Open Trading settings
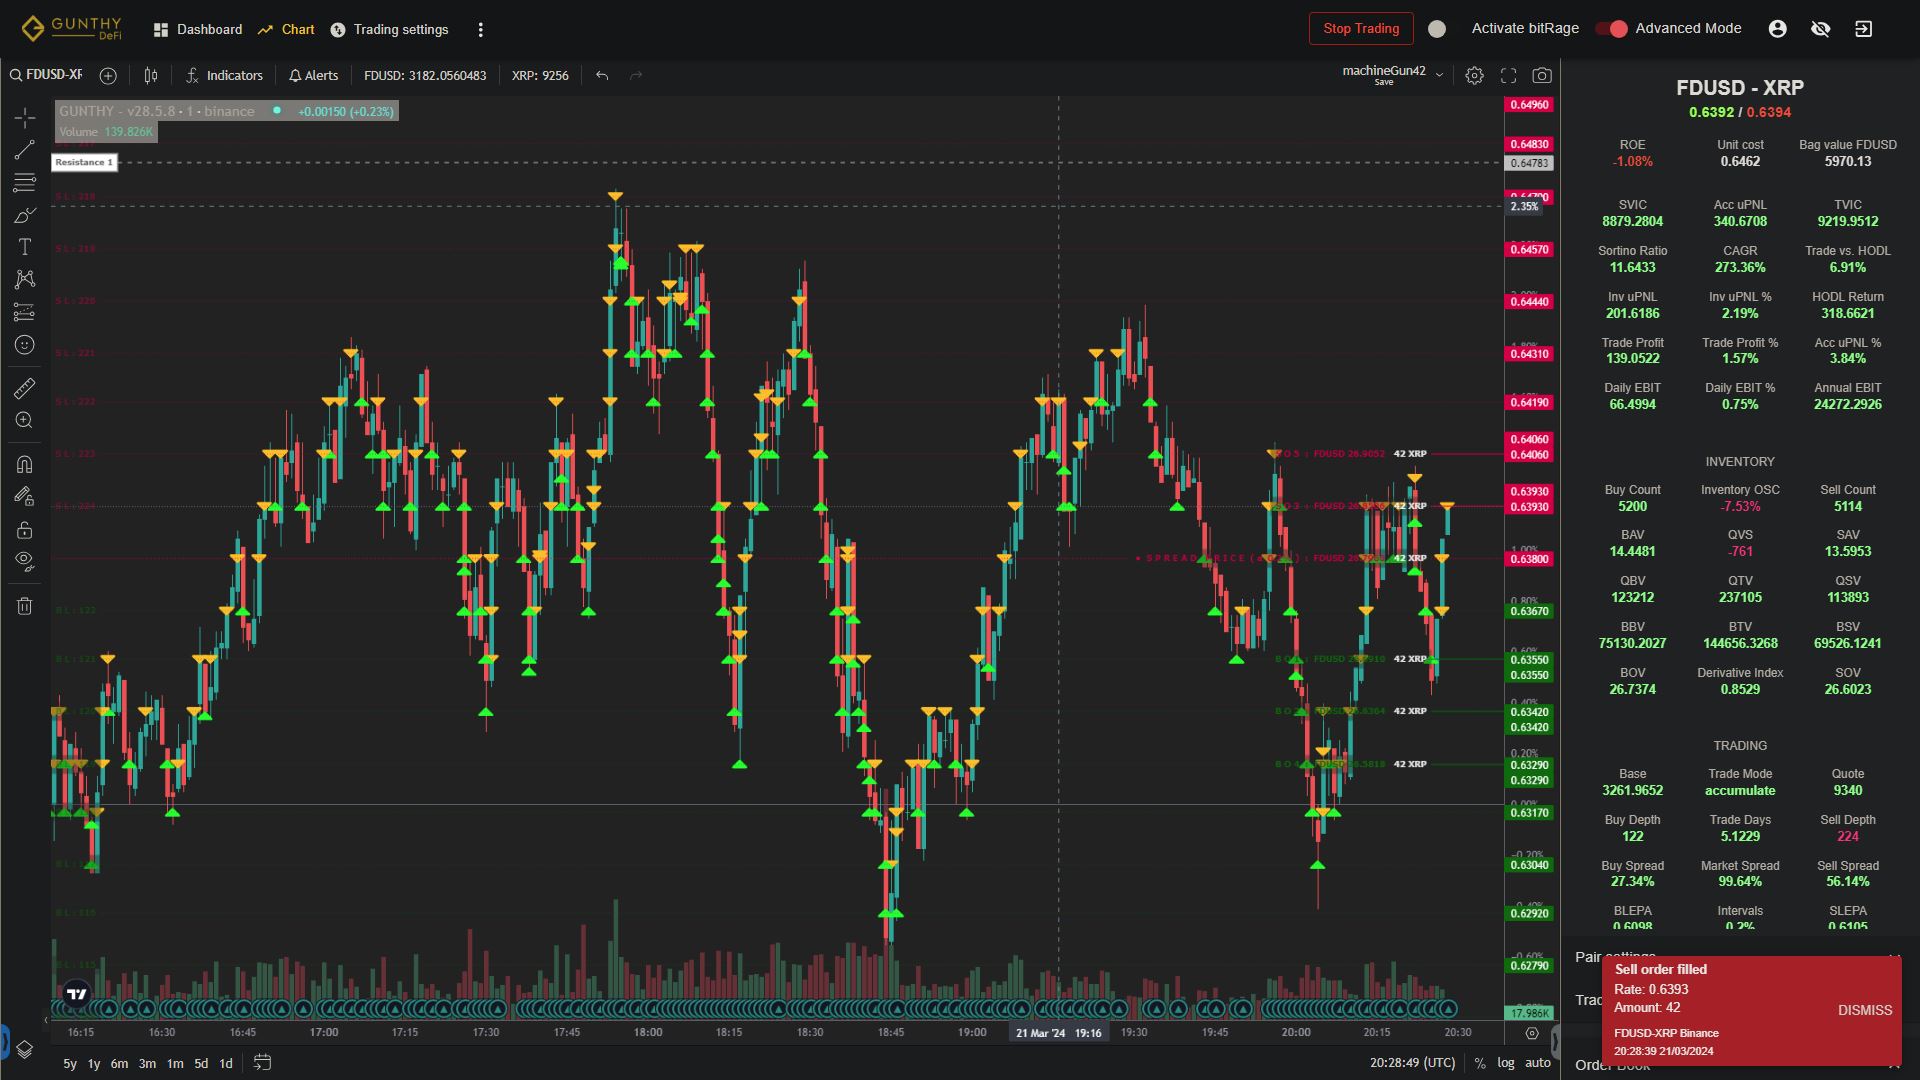Screen dimensions: 1920x1080 pyautogui.click(x=389, y=29)
